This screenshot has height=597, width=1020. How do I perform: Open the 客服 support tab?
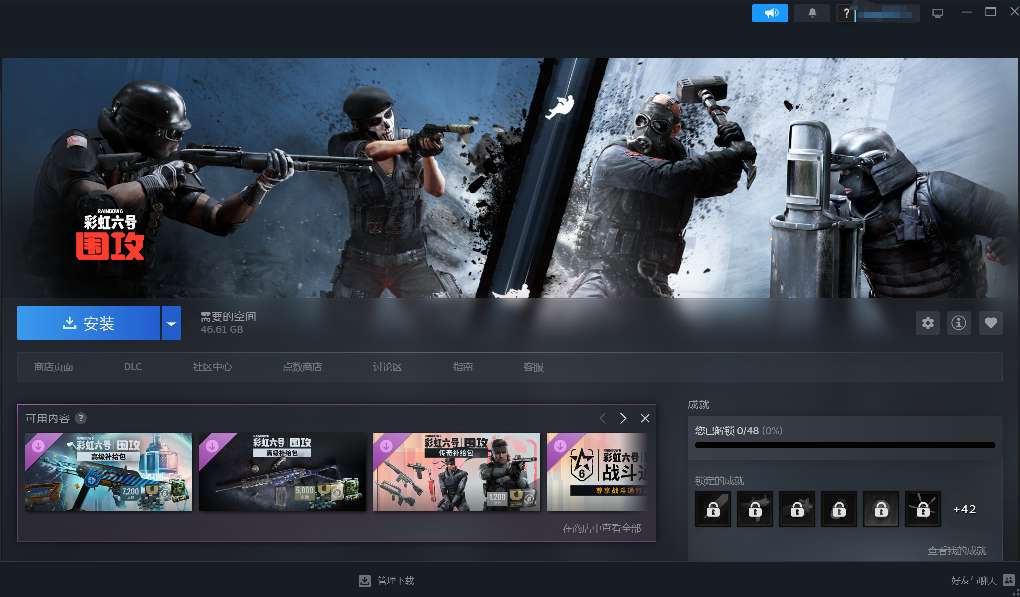[533, 367]
